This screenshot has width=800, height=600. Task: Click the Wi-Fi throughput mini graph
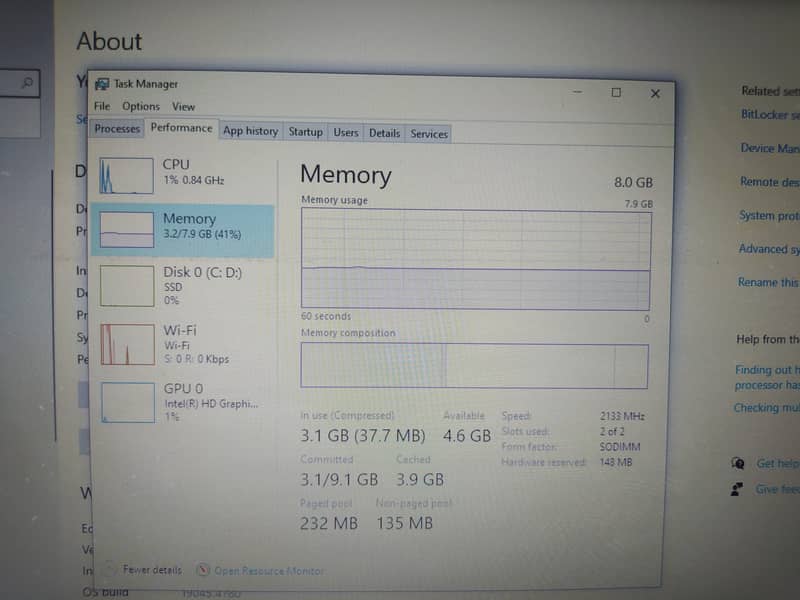(x=128, y=344)
